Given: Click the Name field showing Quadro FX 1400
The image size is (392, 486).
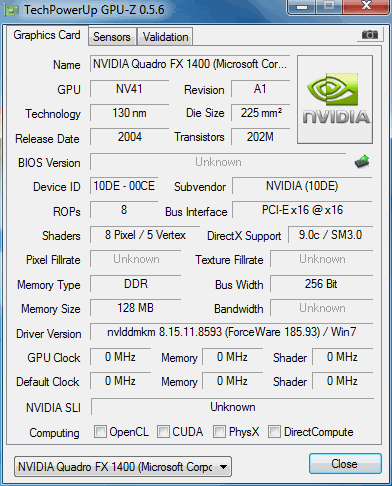Looking at the screenshot, I should (x=190, y=64).
